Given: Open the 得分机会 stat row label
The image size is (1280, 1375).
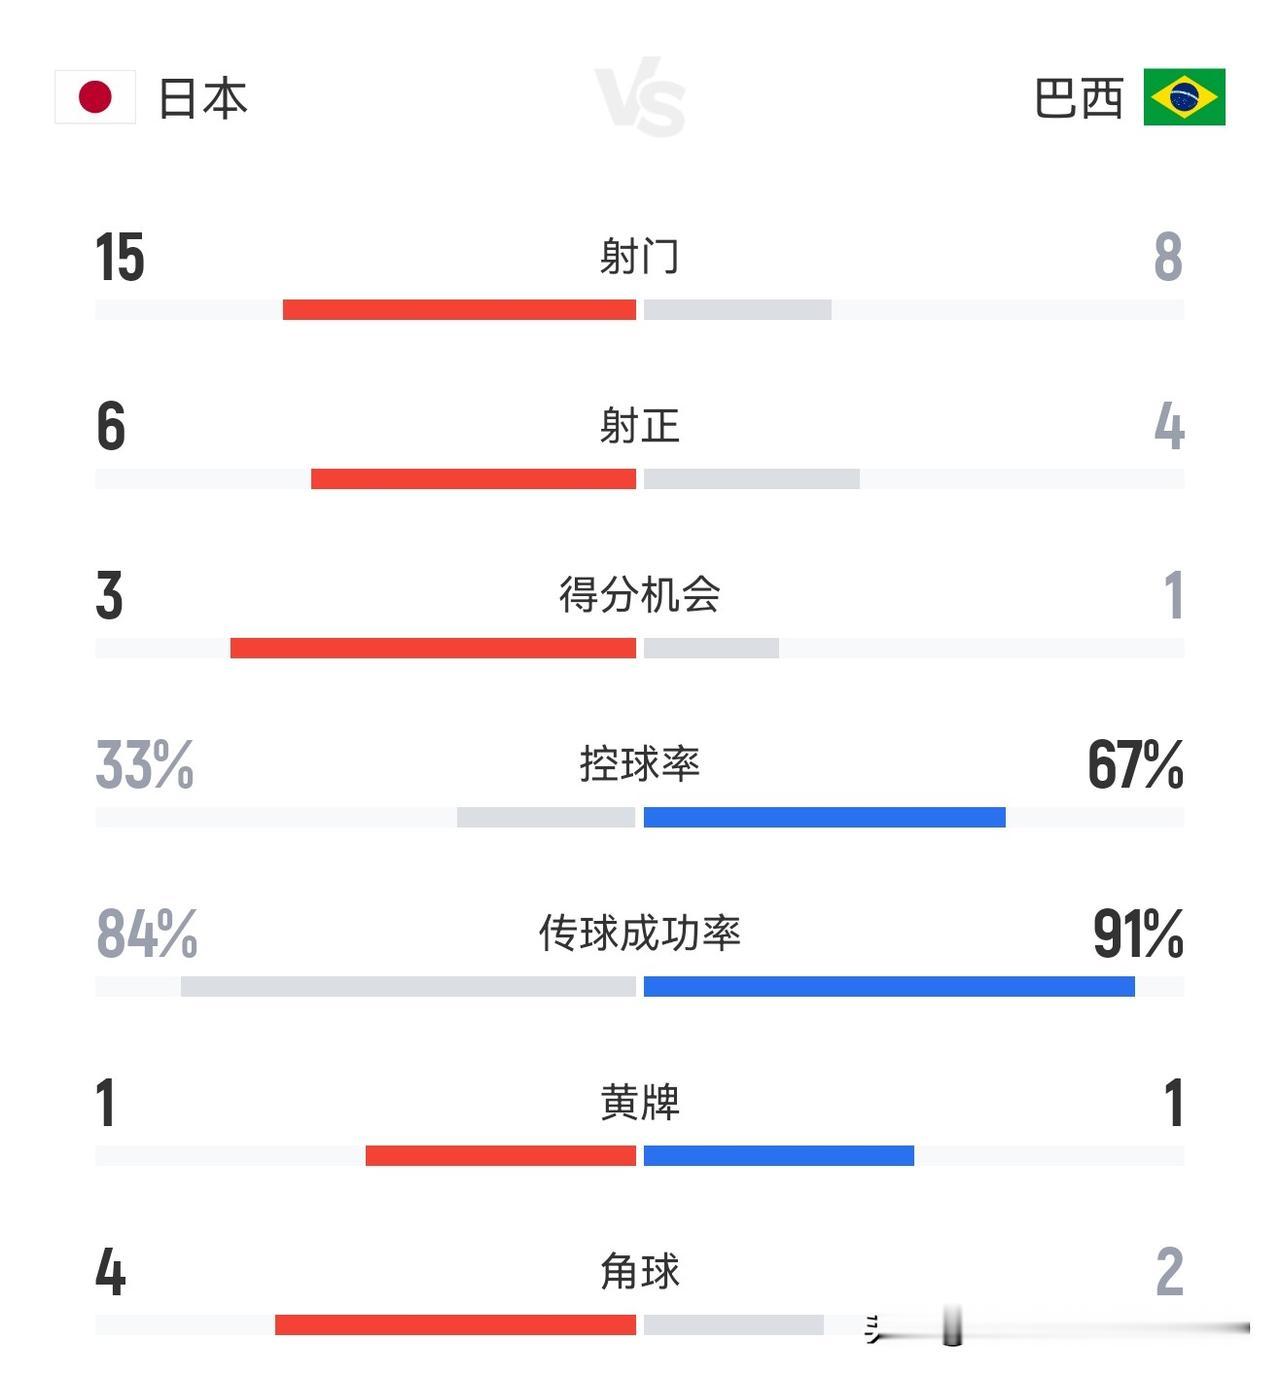Looking at the screenshot, I should [x=640, y=595].
